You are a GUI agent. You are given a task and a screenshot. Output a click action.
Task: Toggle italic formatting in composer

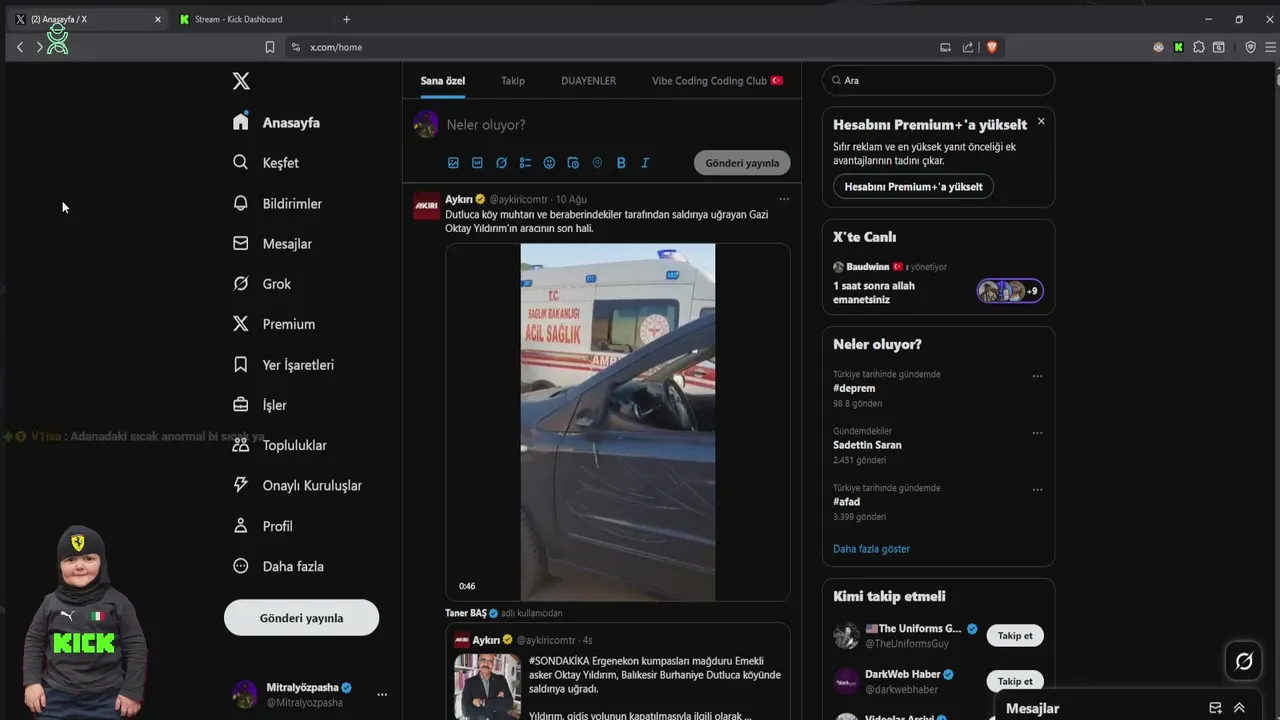[x=645, y=163]
